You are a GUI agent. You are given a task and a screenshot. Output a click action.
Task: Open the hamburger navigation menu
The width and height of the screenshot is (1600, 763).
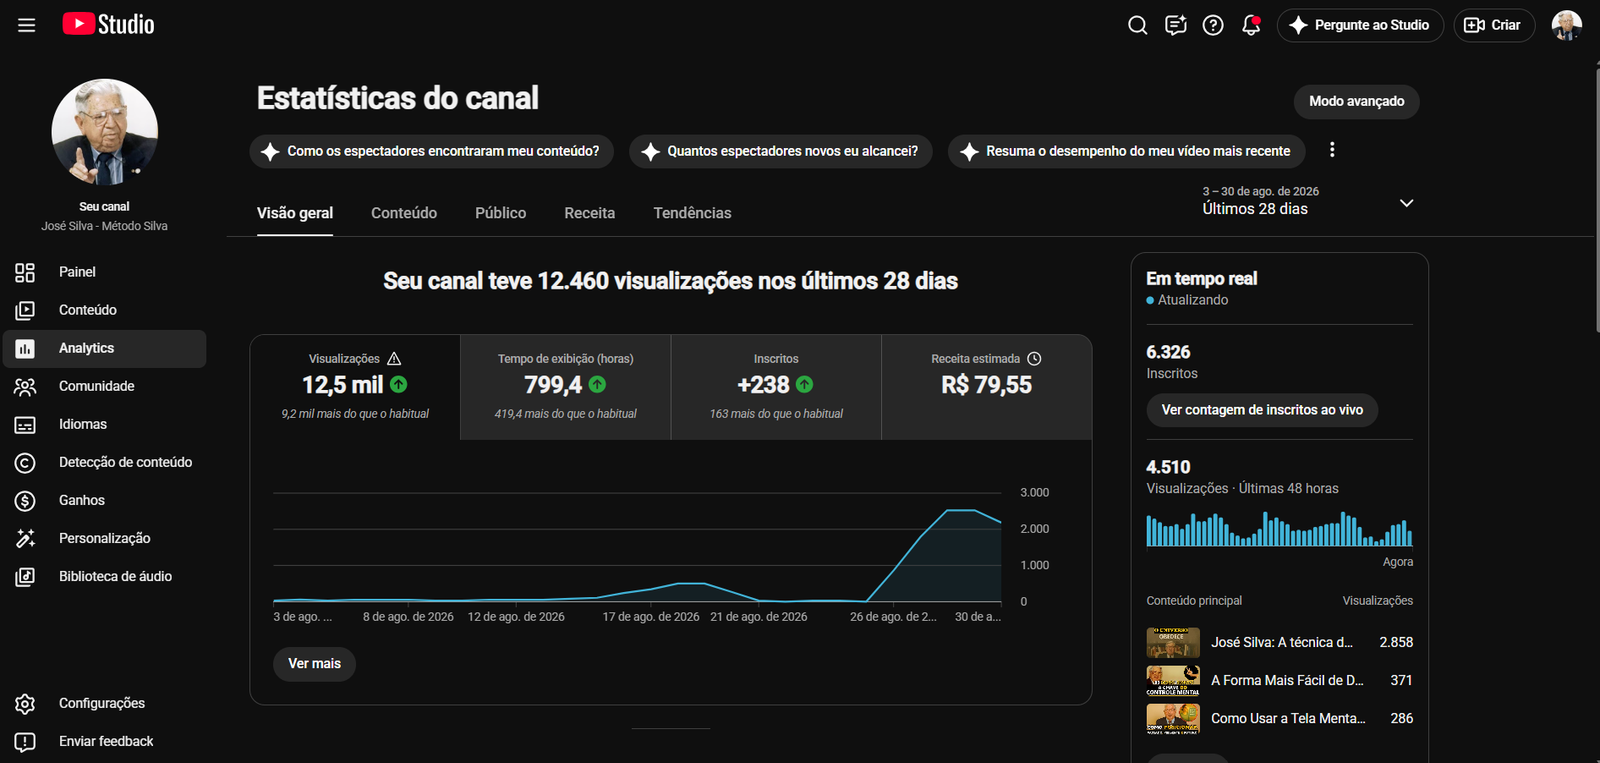(27, 25)
